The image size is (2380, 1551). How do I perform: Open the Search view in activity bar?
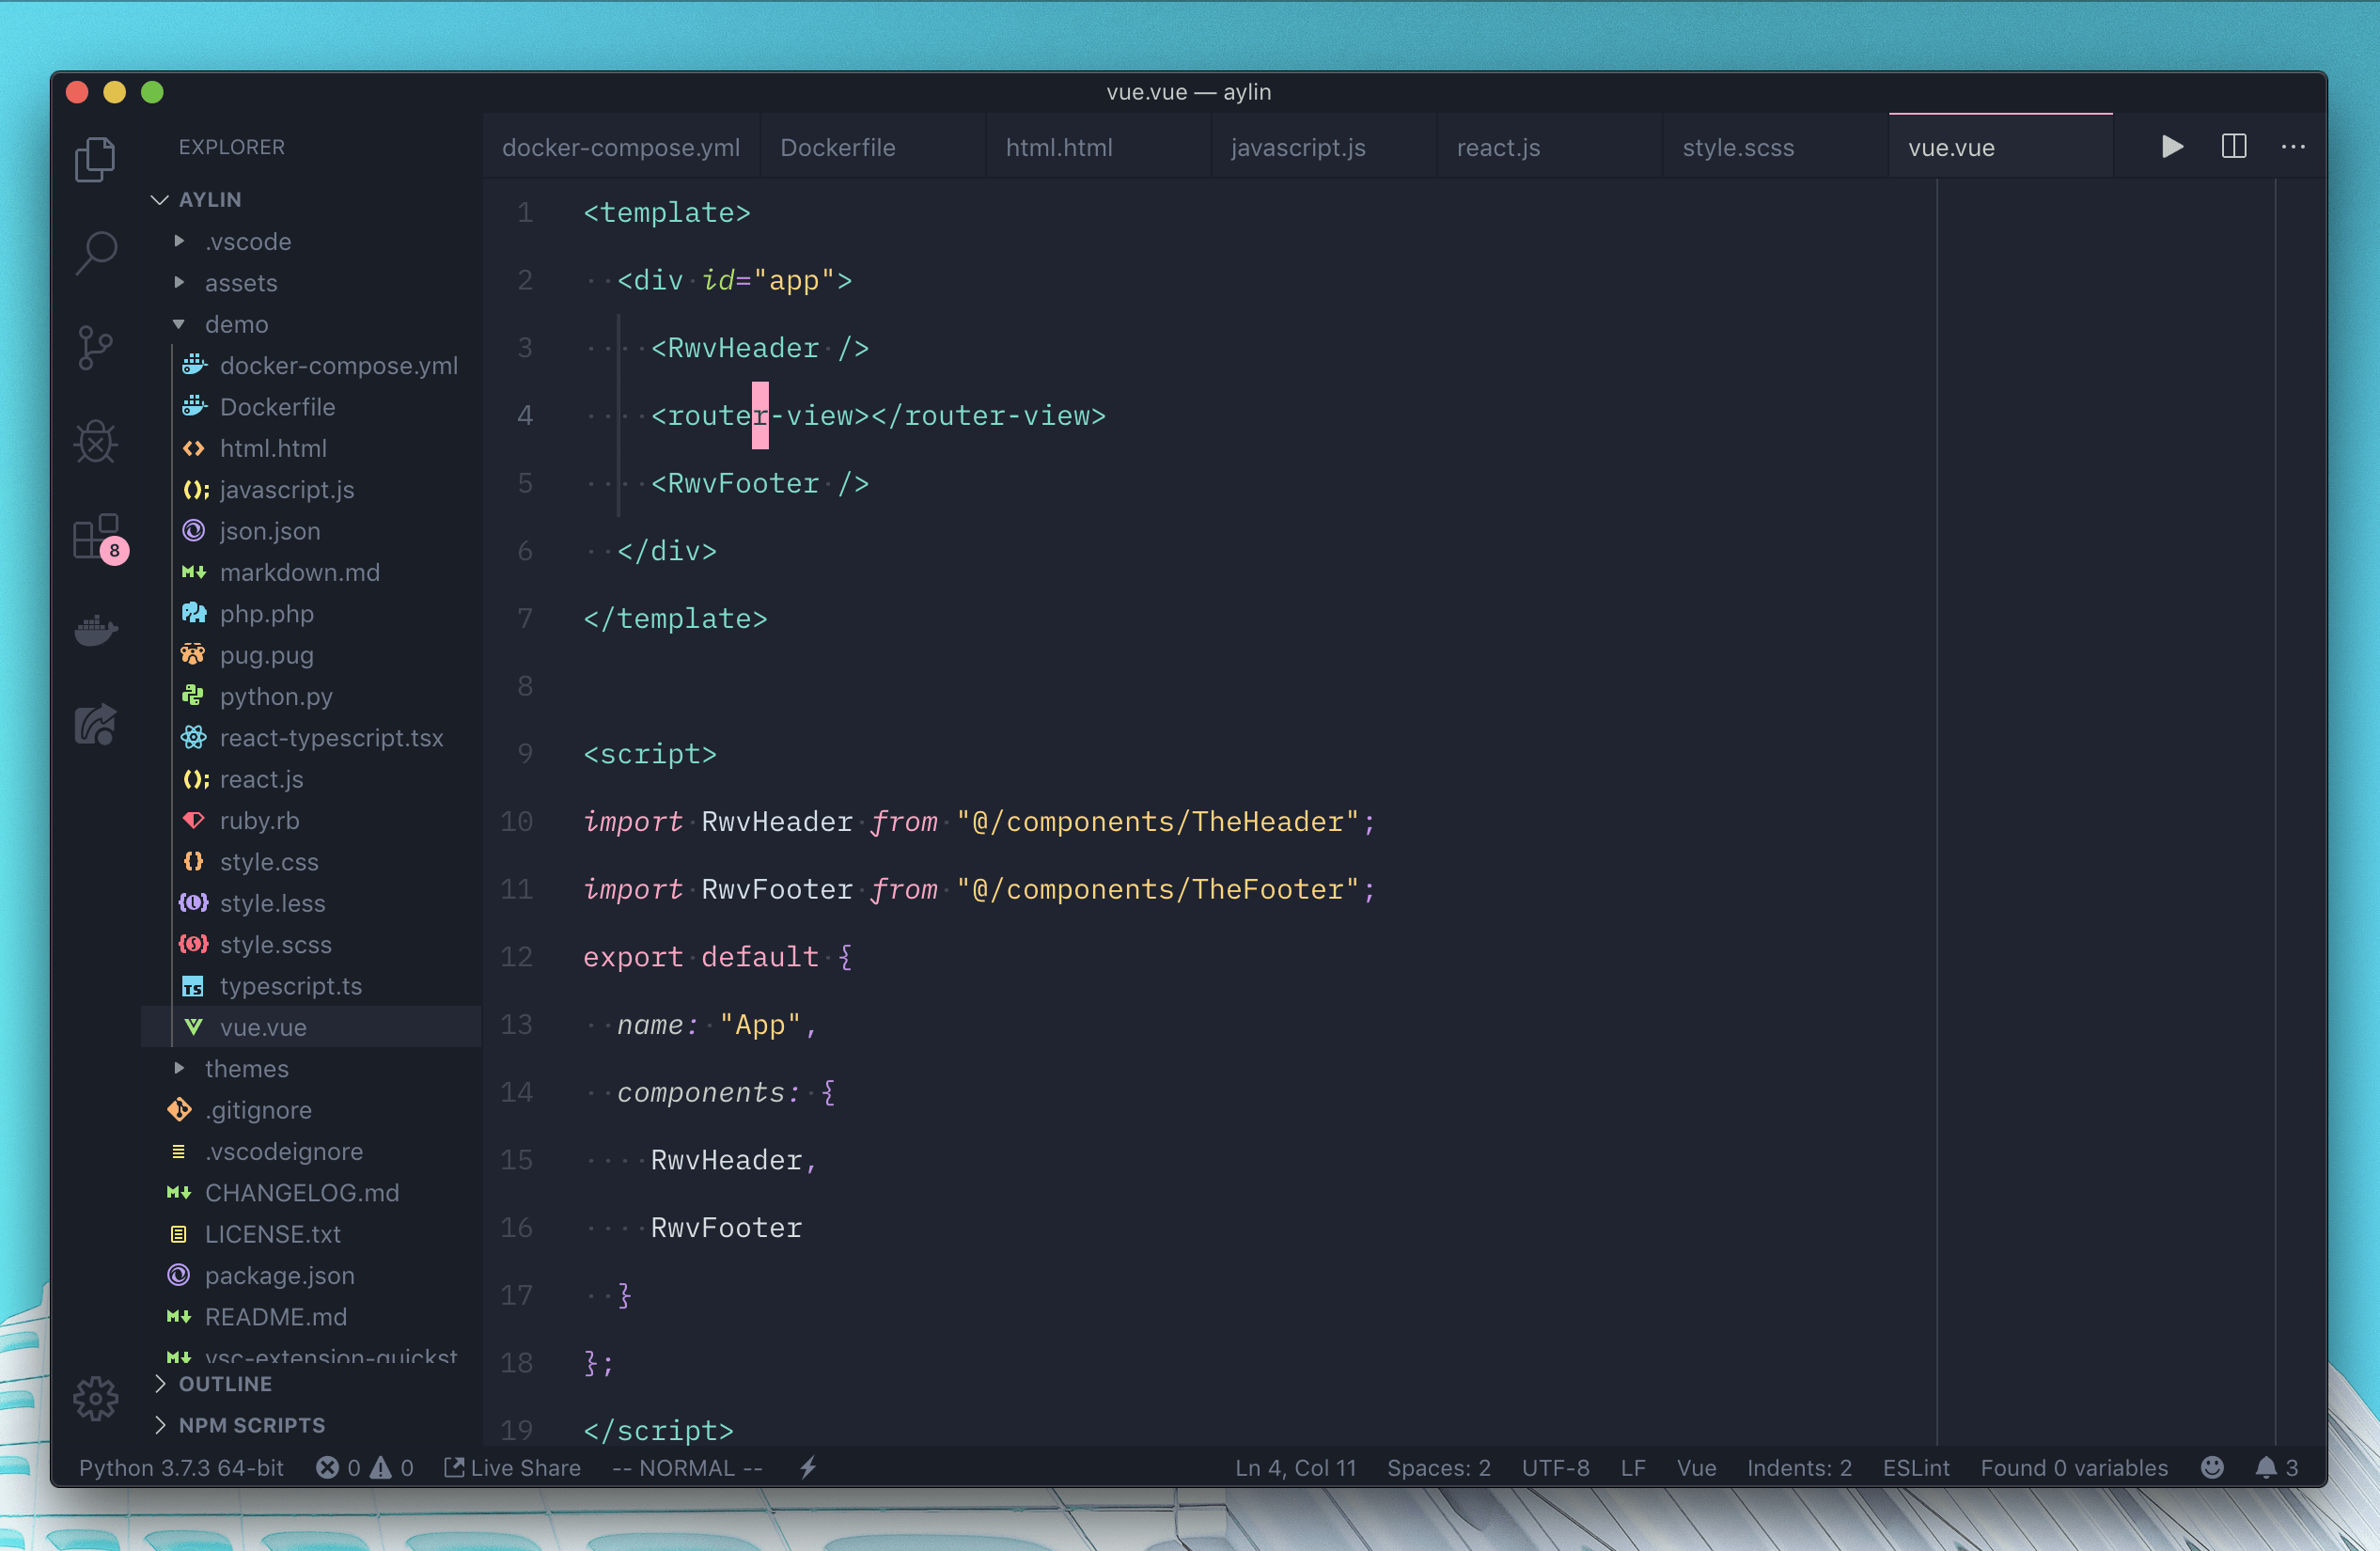coord(96,252)
